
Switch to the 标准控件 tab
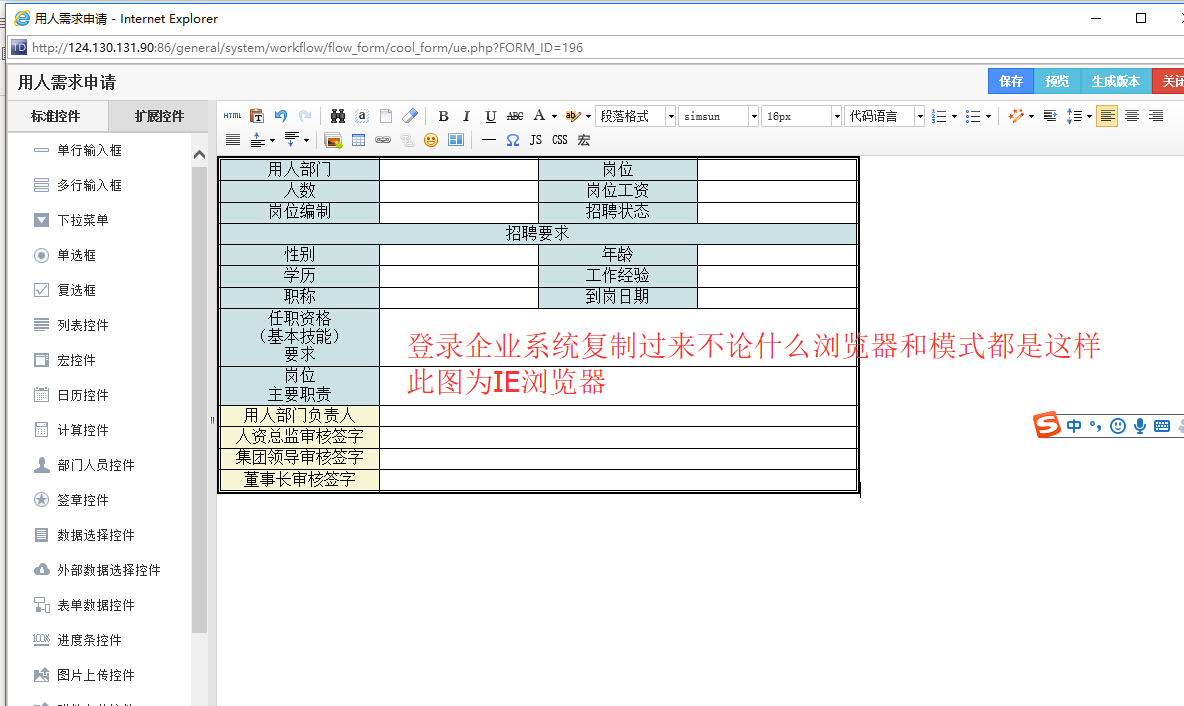[x=56, y=116]
